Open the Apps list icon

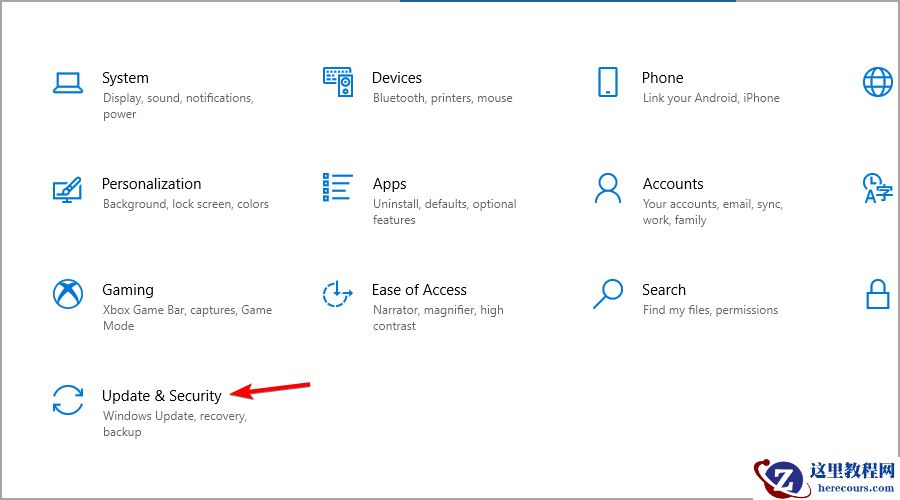pyautogui.click(x=338, y=187)
